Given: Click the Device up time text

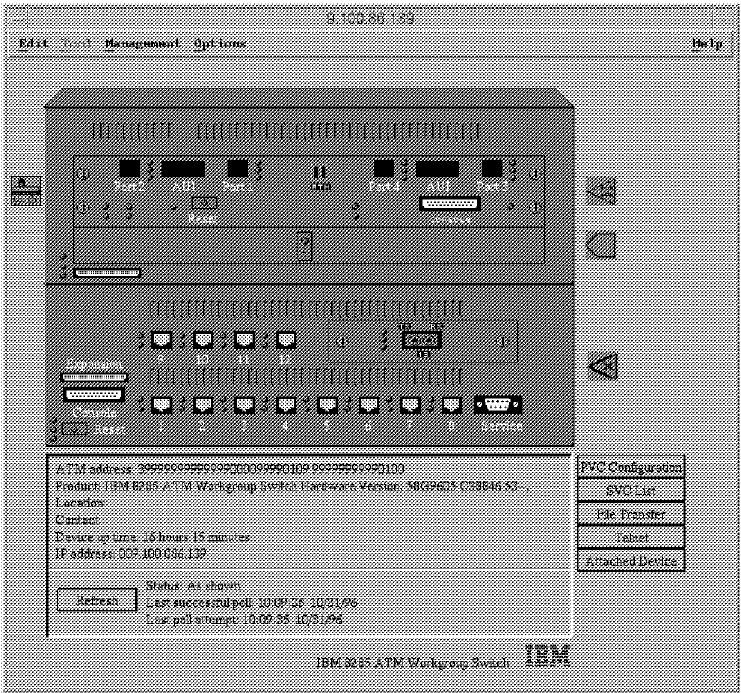Looking at the screenshot, I should point(152,537).
